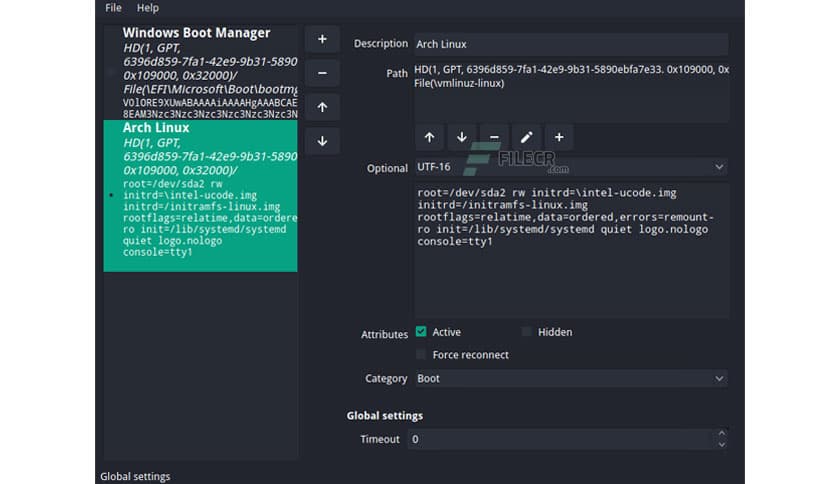Enable the Hidden attribute checkbox
Screen dimensions: 836x484
tap(526, 332)
